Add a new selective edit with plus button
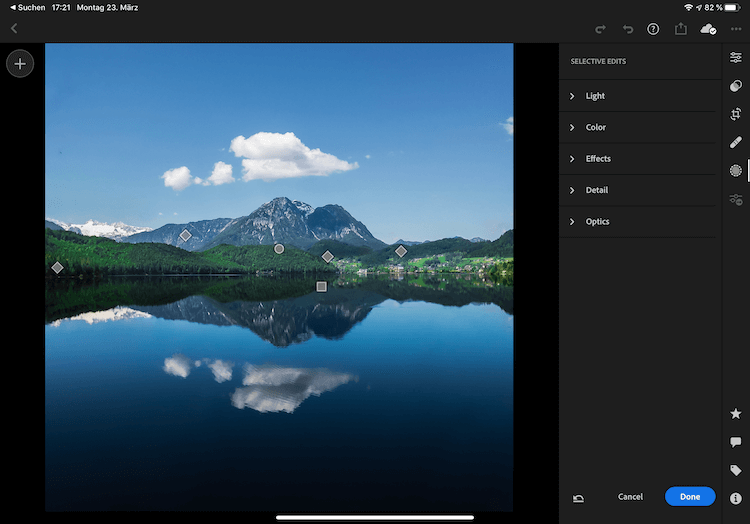Image resolution: width=750 pixels, height=524 pixels. [20, 64]
